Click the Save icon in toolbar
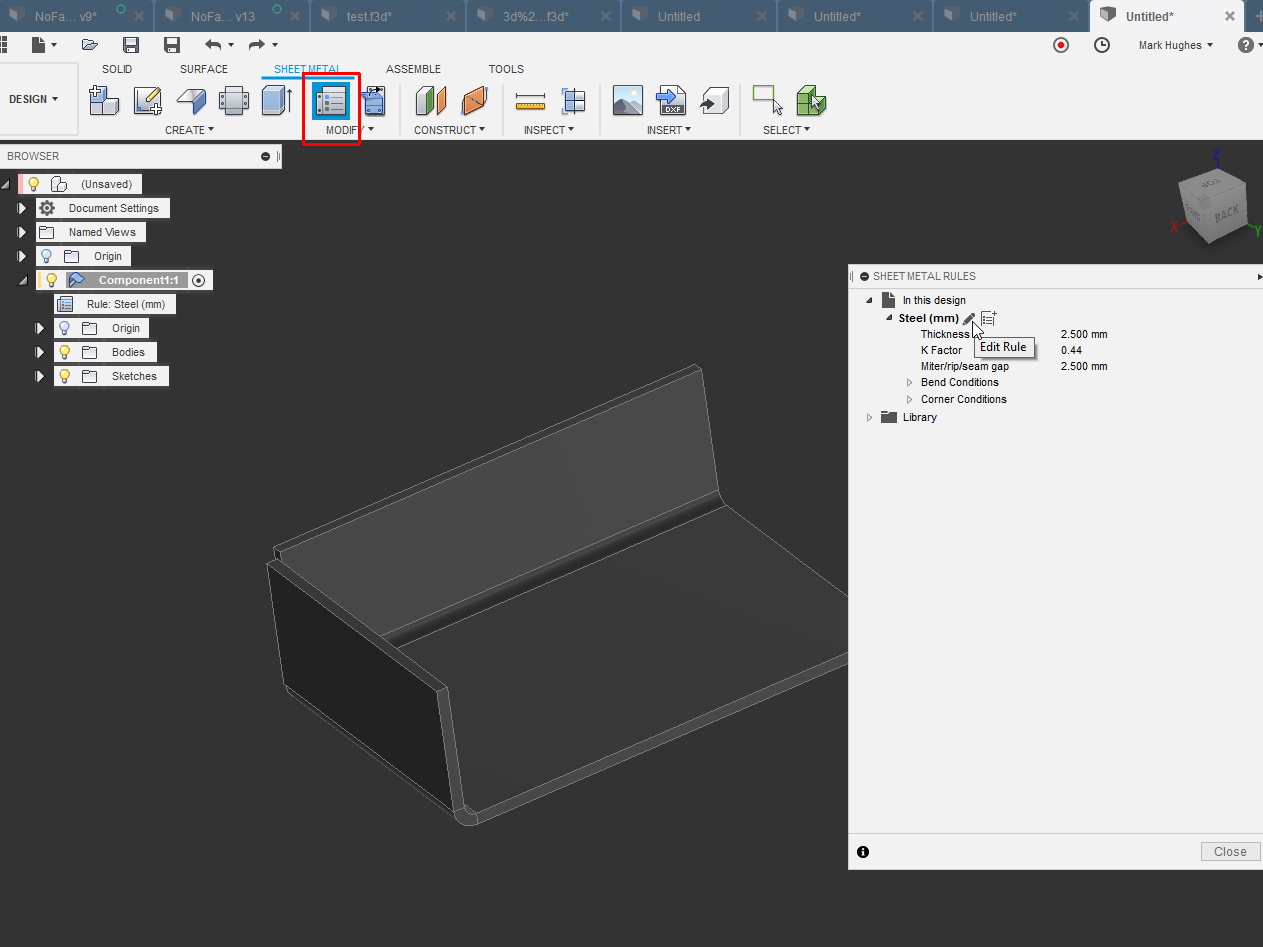This screenshot has width=1263, height=947. [130, 45]
